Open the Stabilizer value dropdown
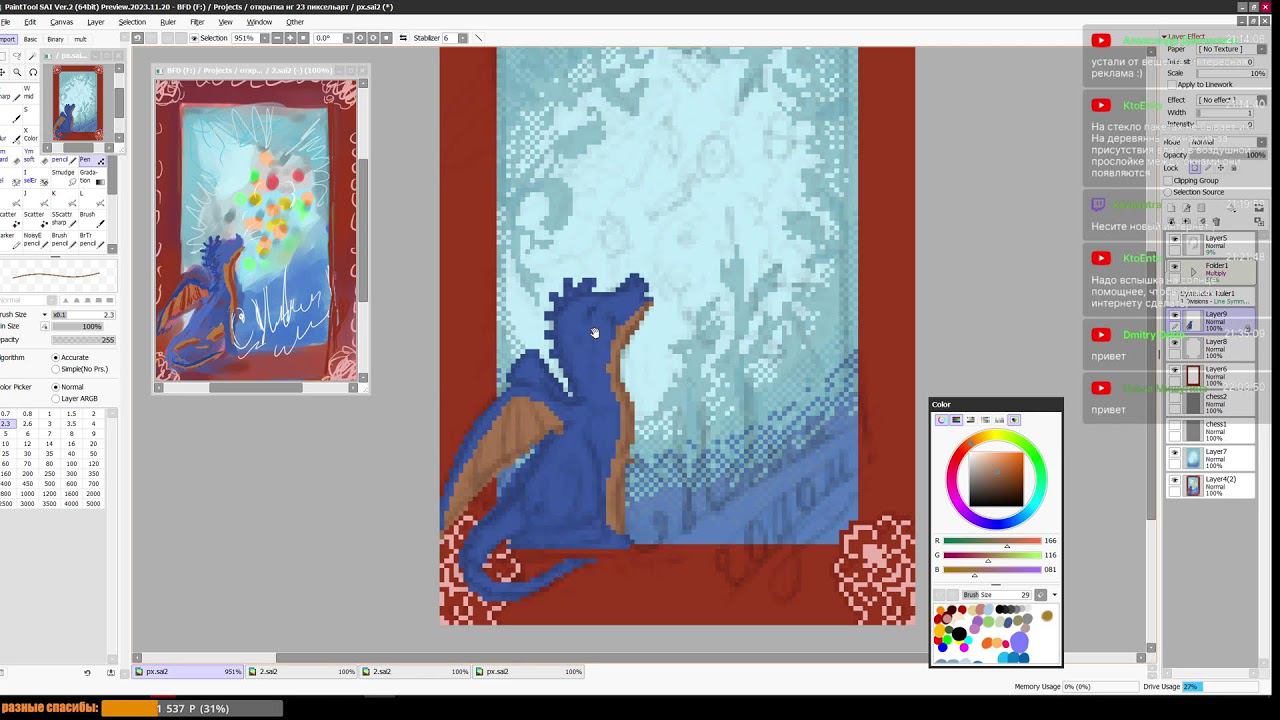The width and height of the screenshot is (1280, 720). (x=461, y=38)
